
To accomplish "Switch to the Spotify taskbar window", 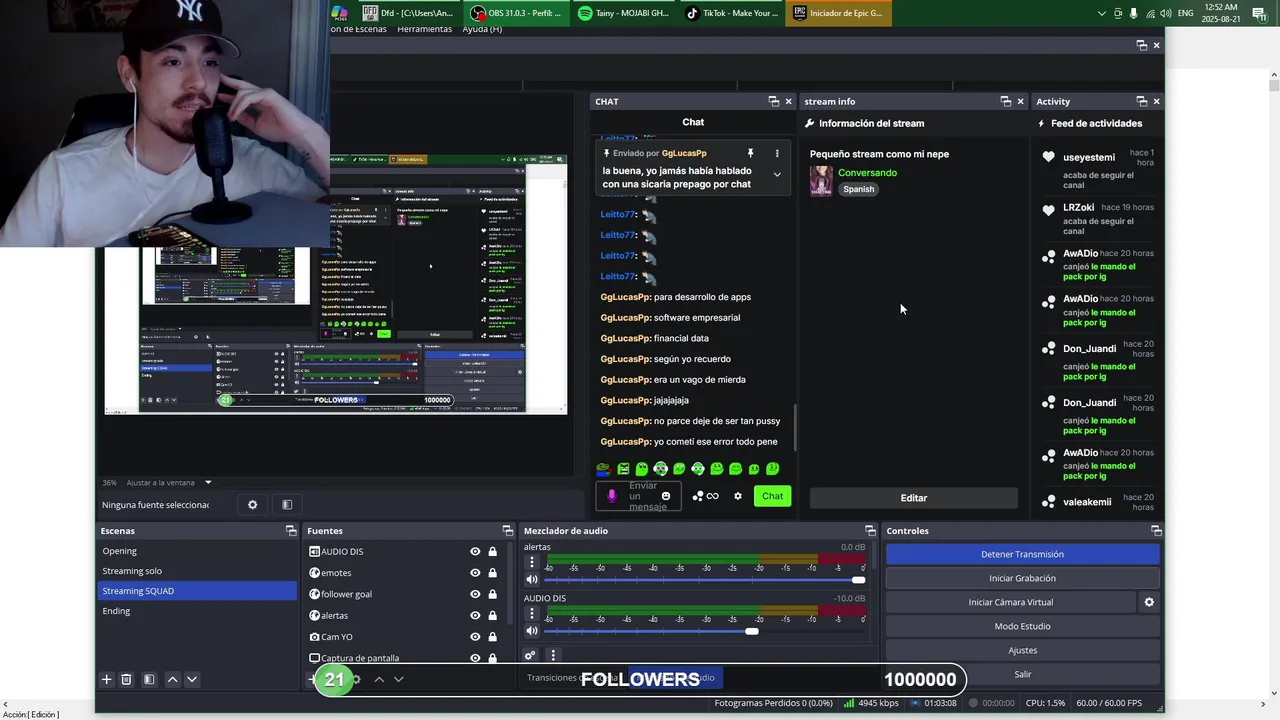I will point(623,13).
